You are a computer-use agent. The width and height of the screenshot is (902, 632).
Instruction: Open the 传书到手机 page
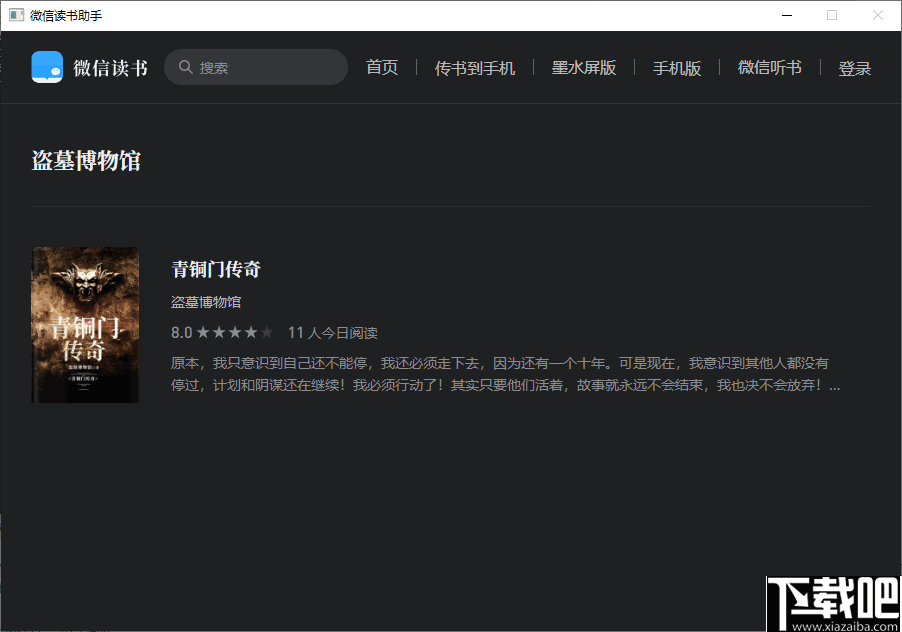[474, 67]
